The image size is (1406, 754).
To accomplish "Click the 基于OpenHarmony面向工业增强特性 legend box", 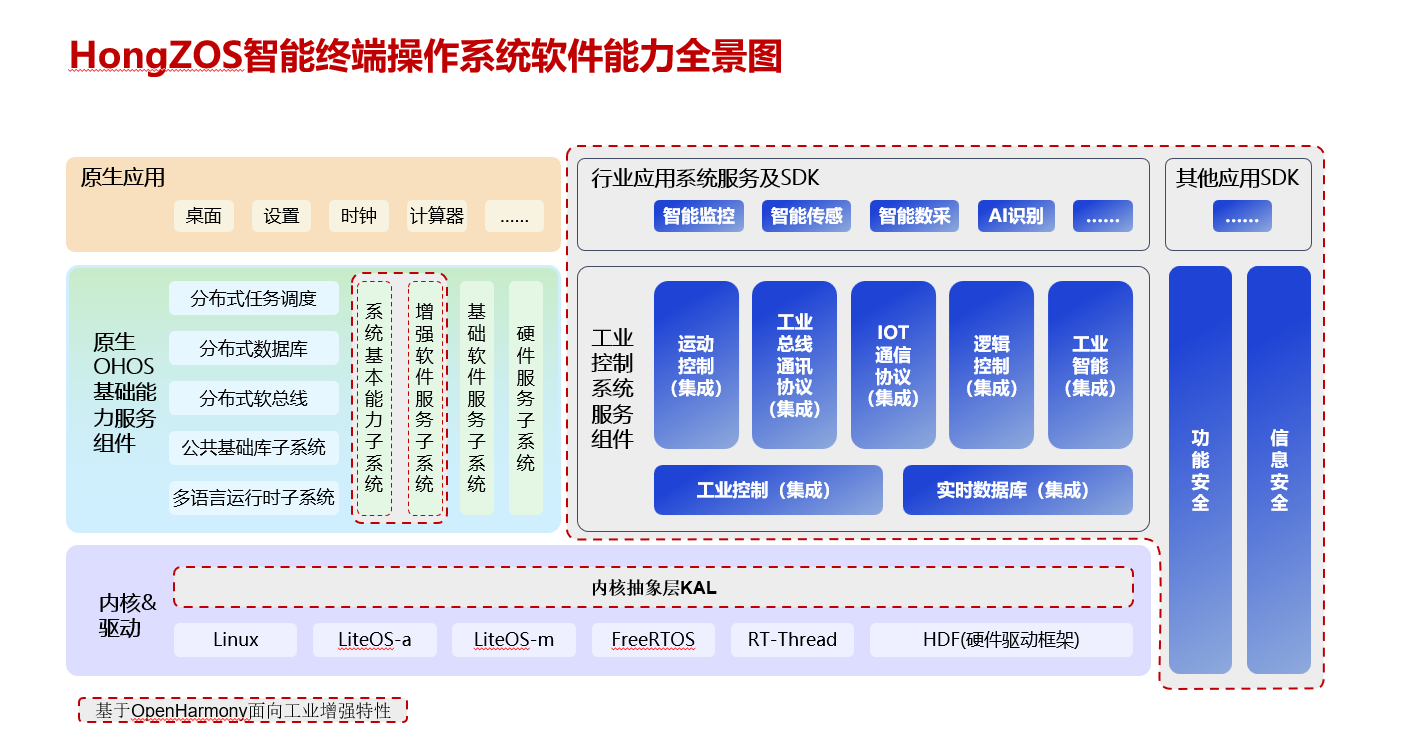I will click(x=243, y=710).
